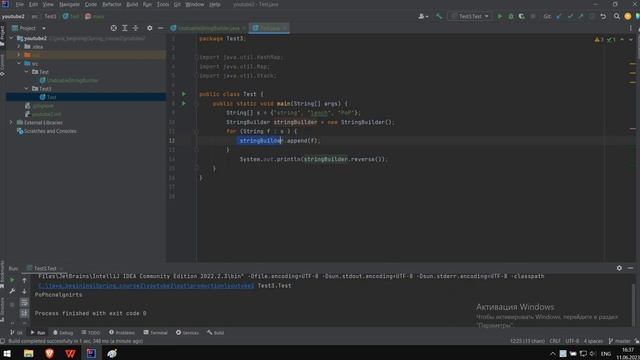The height and width of the screenshot is (360, 640).
Task: Run with Coverage icon in toolbar
Action: point(521,16)
